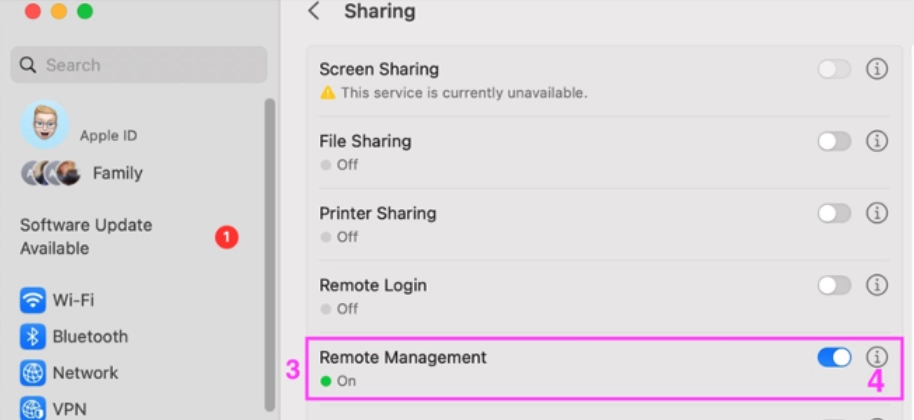Click the Network globe icon
914x420 pixels.
pos(33,373)
